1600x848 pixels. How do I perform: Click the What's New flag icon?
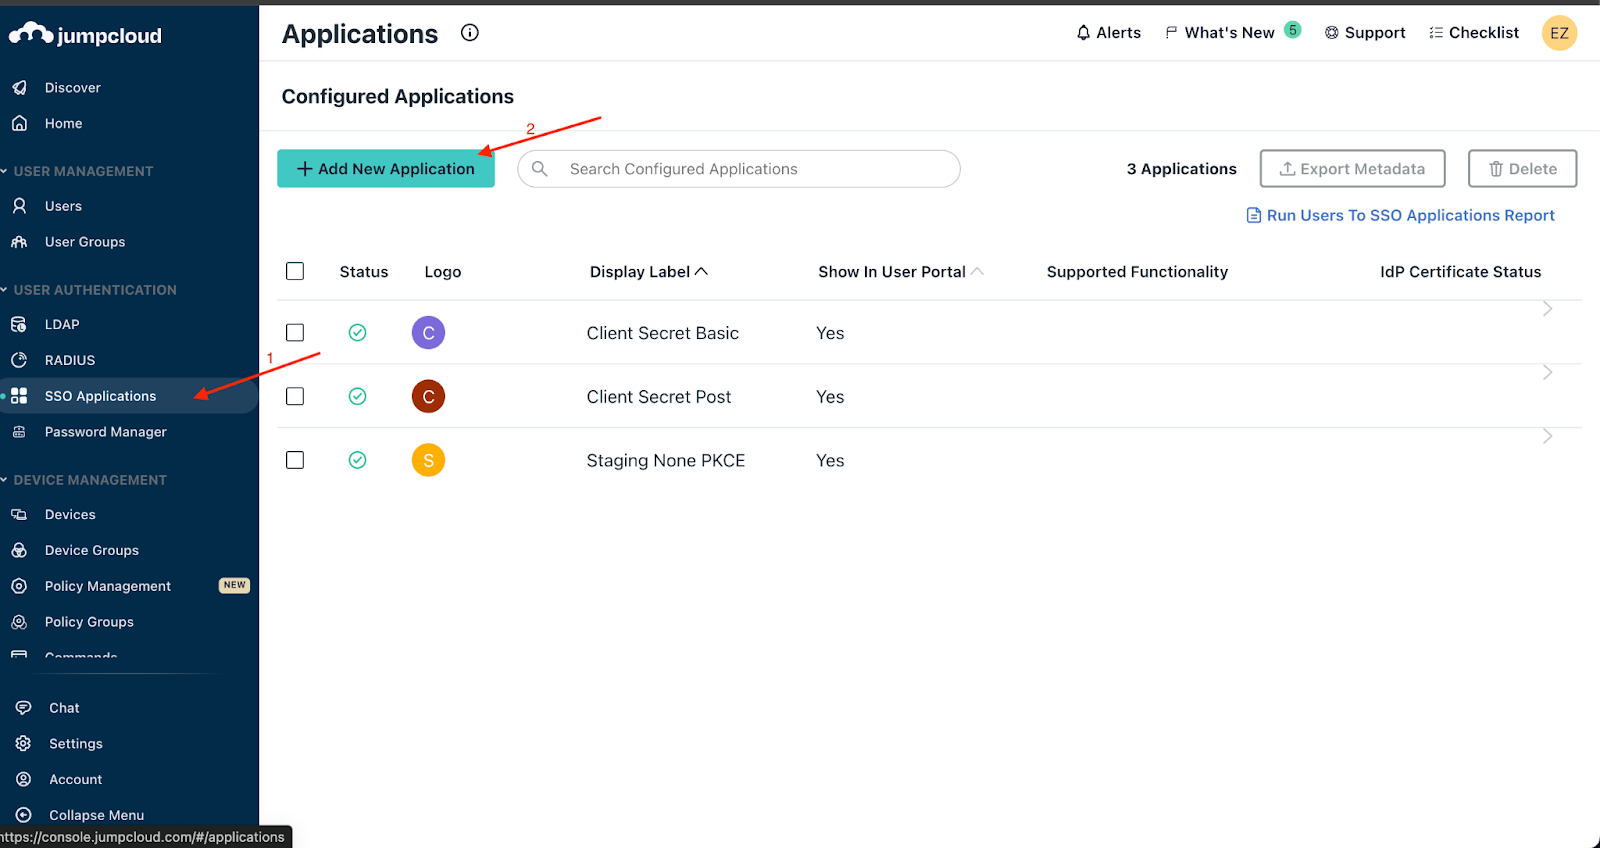(1171, 33)
